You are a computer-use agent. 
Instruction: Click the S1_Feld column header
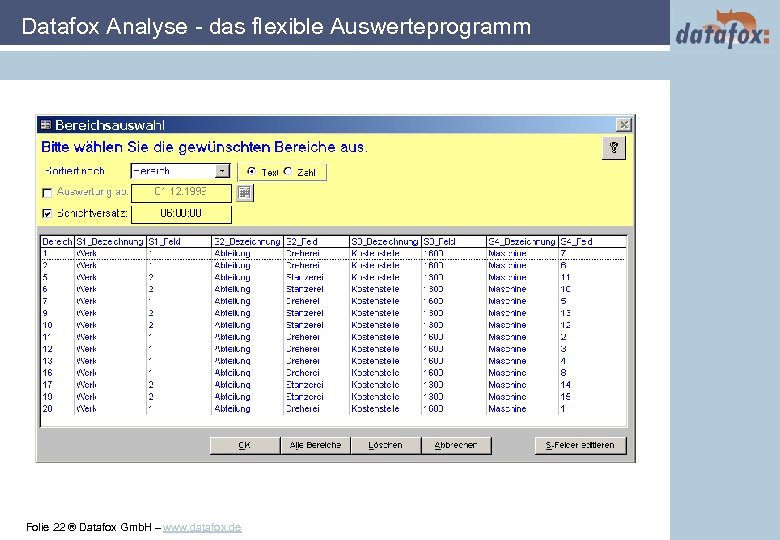tap(179, 242)
